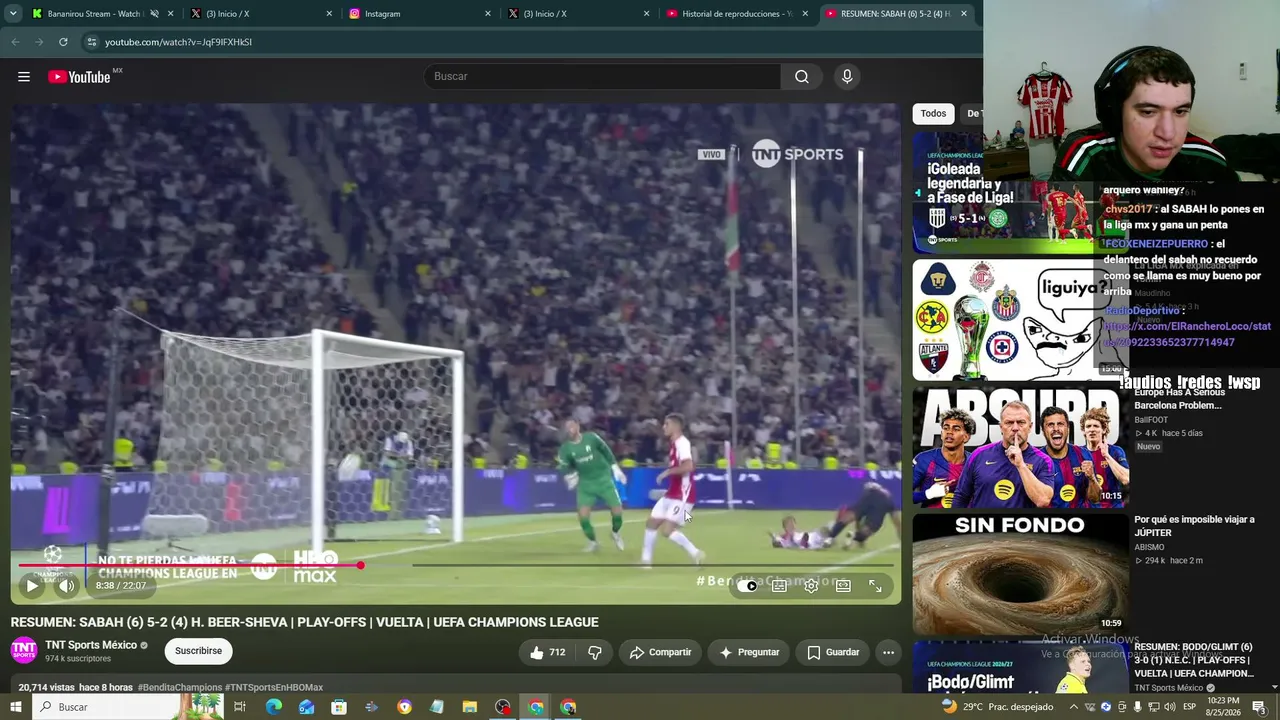Screen dimensions: 1280x720
Task: Open the TNT Sports México channel avatar
Action: (x=24, y=651)
